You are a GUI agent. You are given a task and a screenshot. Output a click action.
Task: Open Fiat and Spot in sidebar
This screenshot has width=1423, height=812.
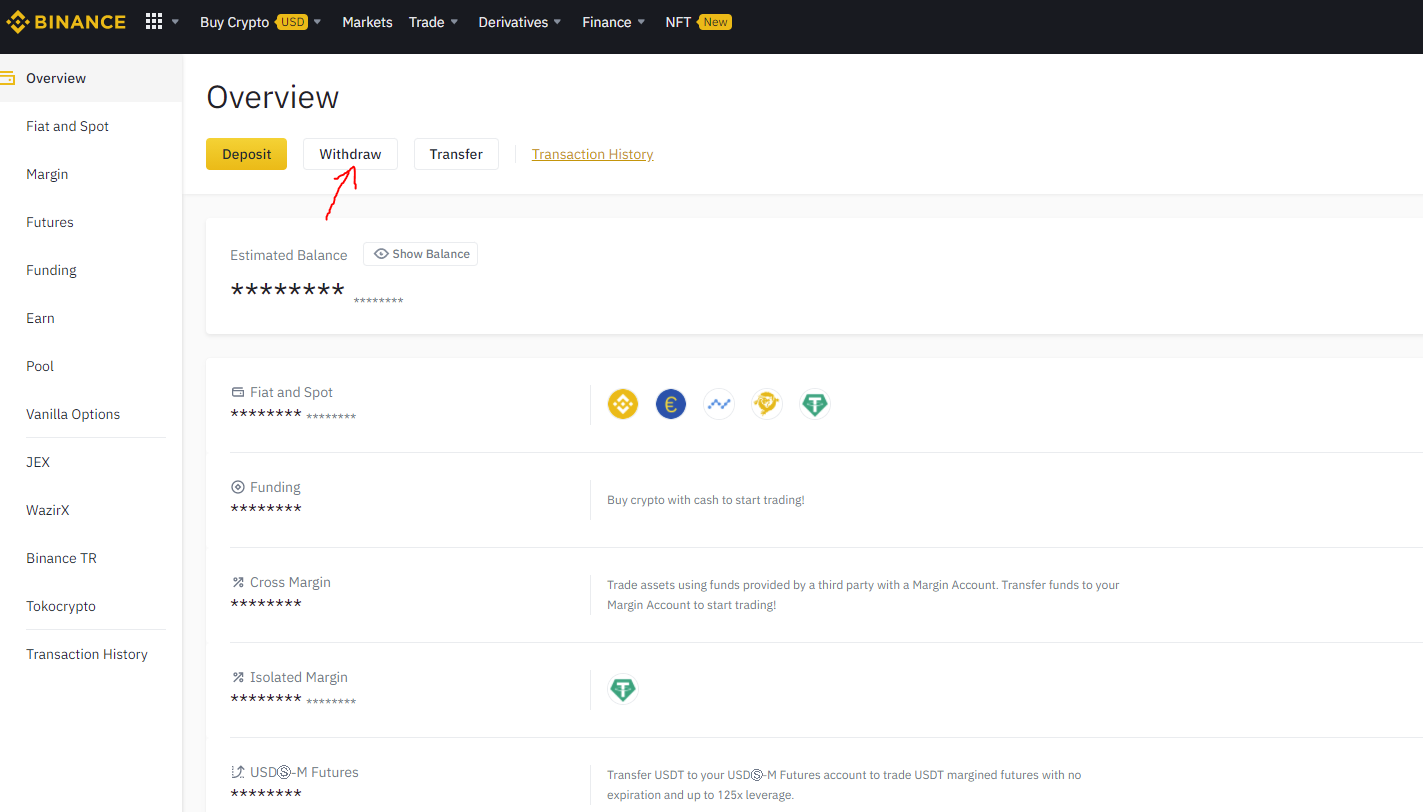67,126
